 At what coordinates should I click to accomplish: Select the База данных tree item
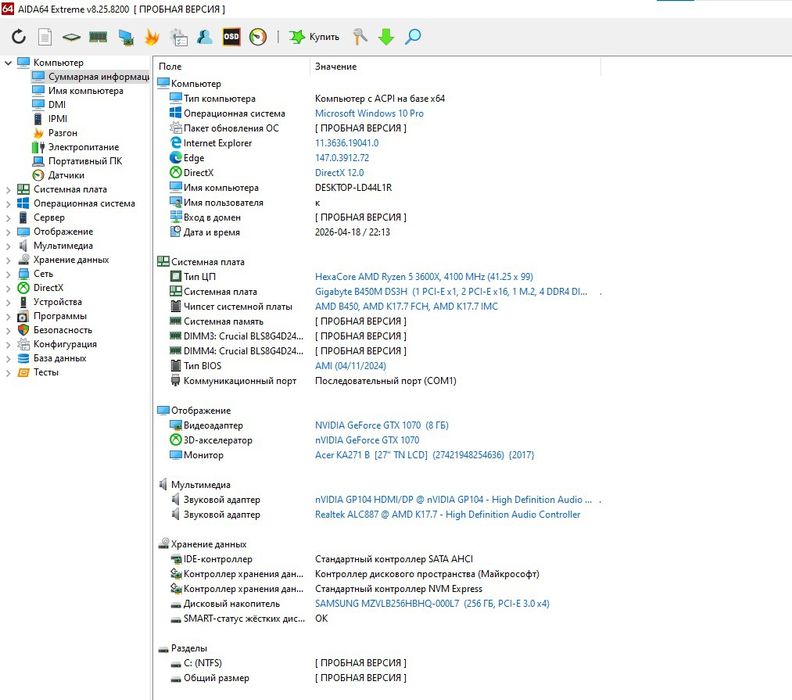[x=52, y=359]
